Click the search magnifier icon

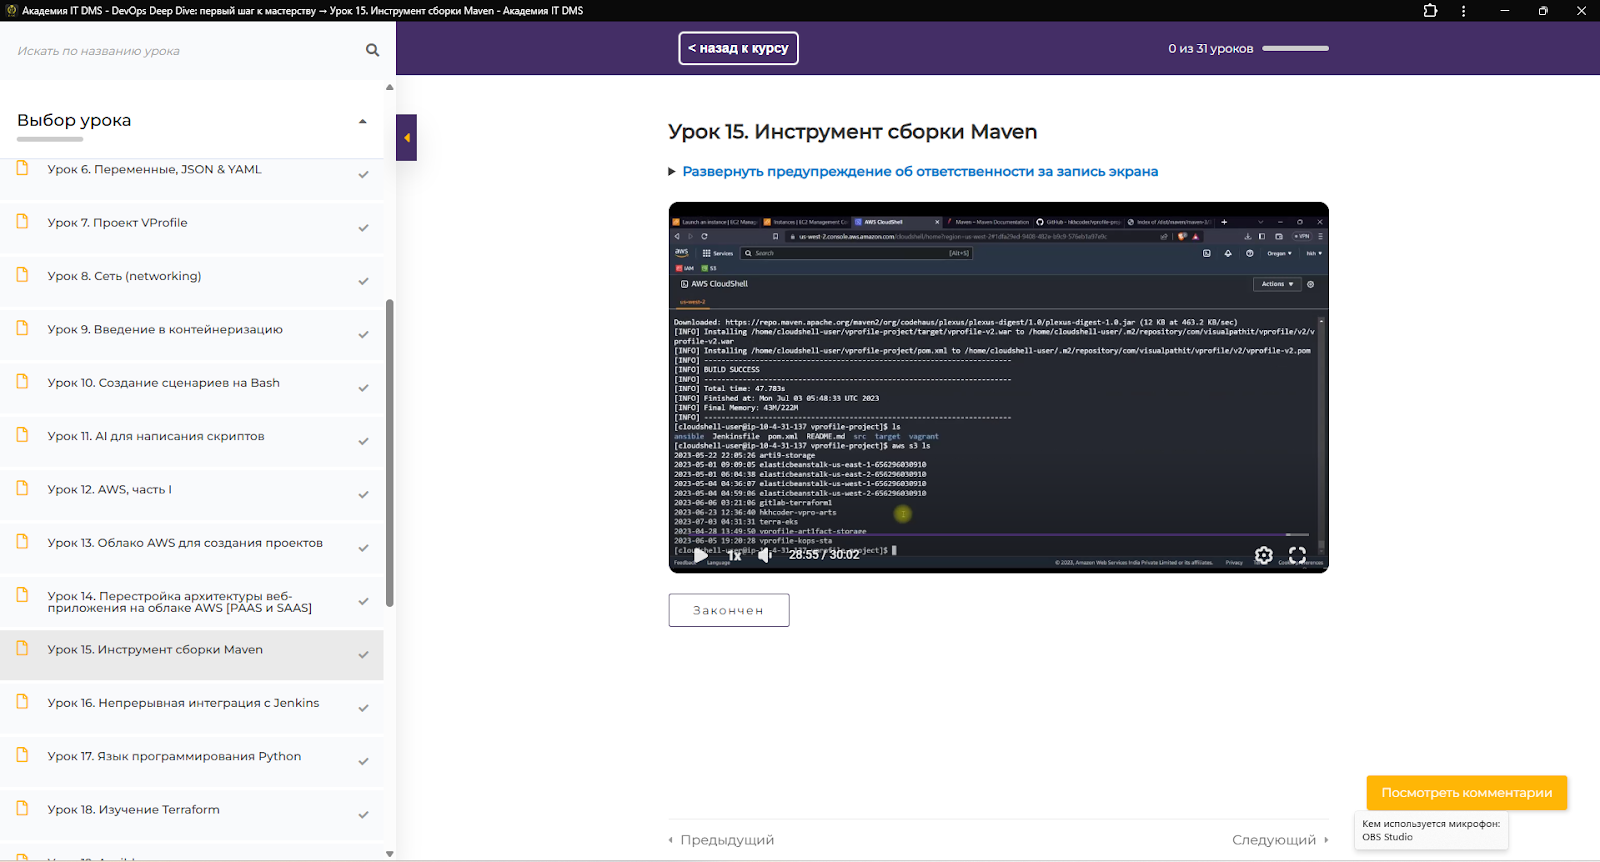(372, 50)
